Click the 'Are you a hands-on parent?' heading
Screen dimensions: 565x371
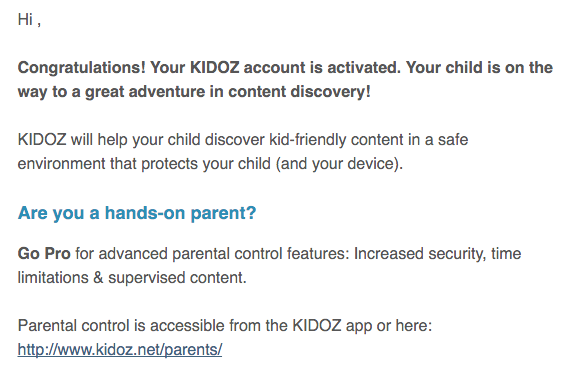pos(137,213)
